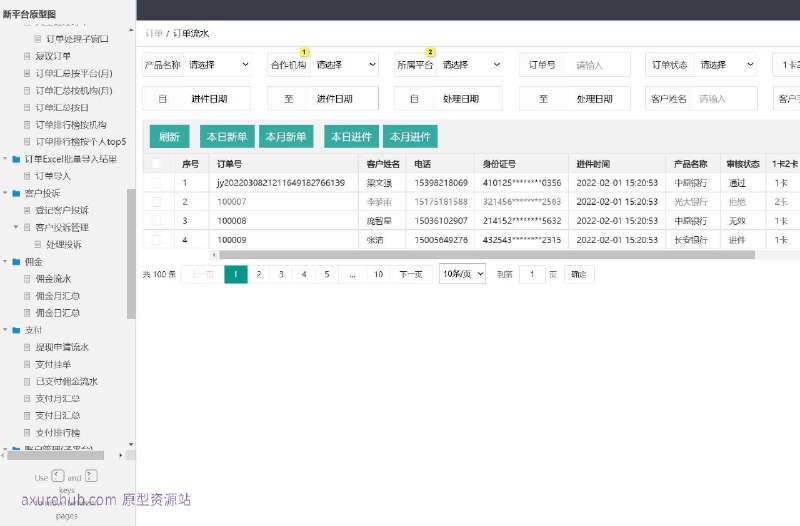Open 支付日汇总 in sidebar

click(58, 416)
